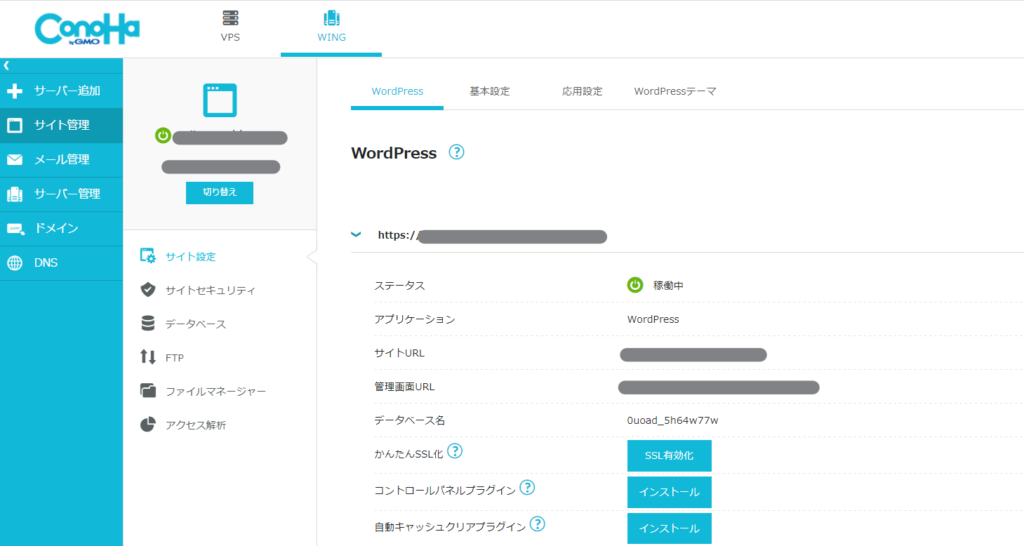The image size is (1024, 546).
Task: Open サイト設定 submenu item
Action: pyautogui.click(x=190, y=257)
